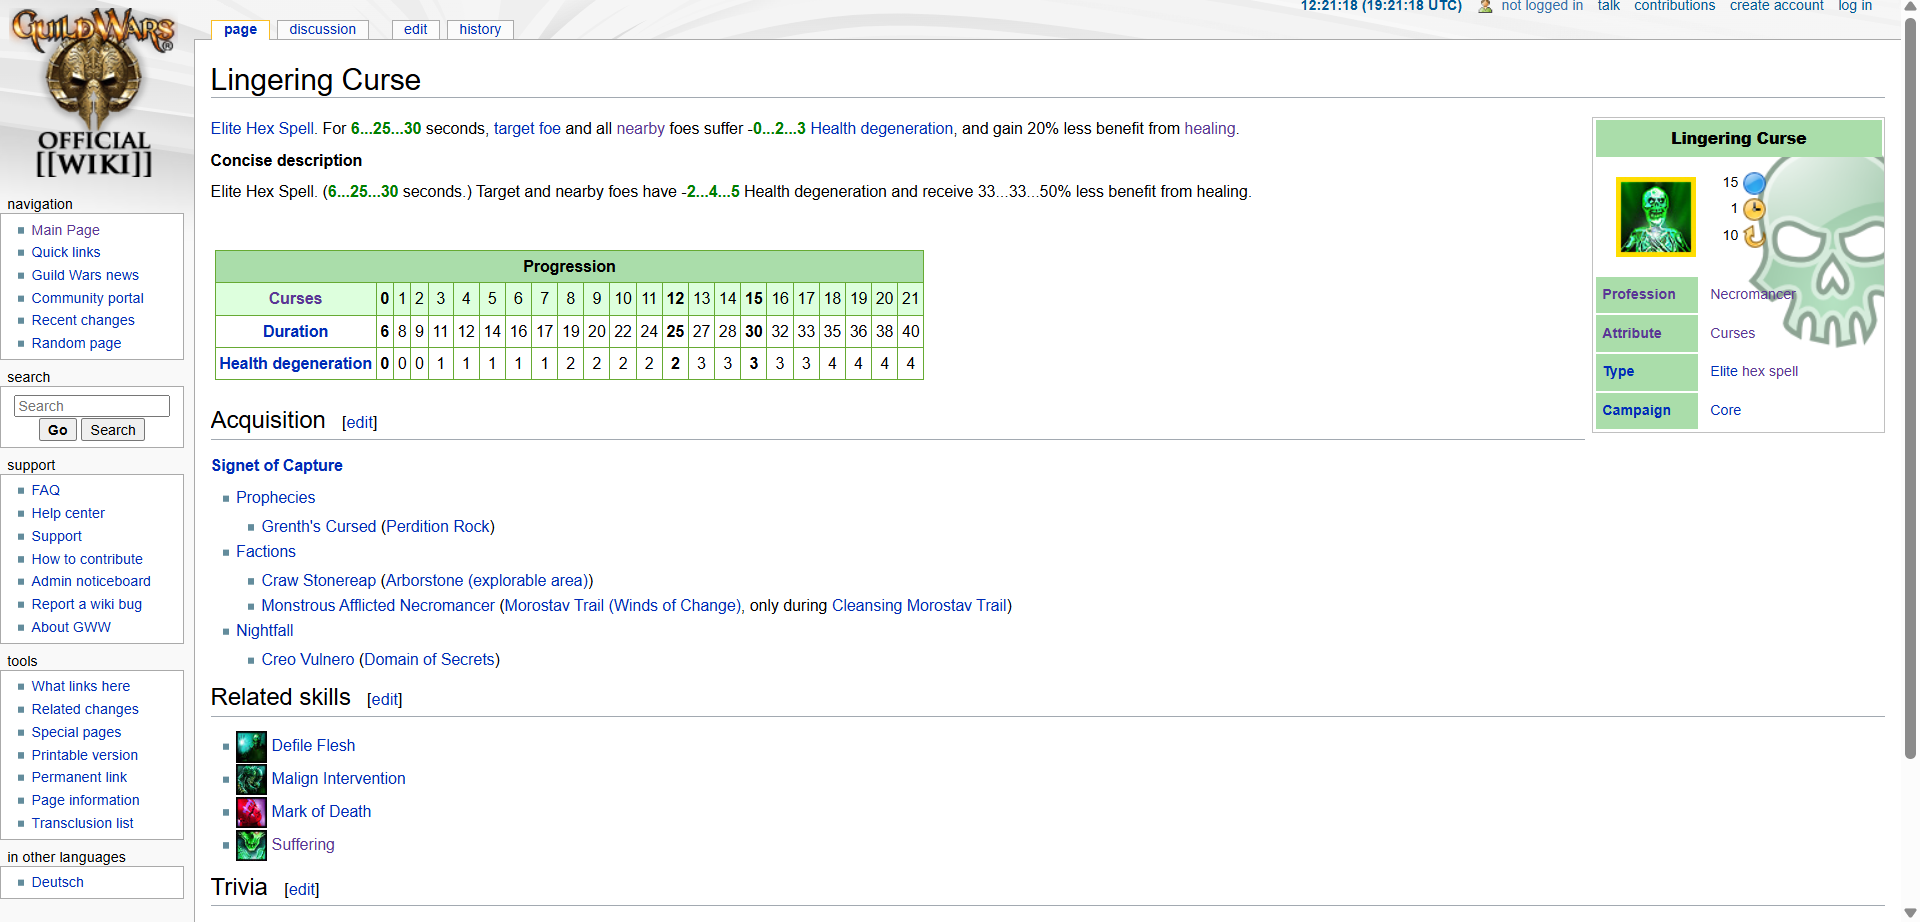1920x922 pixels.
Task: Open Cleansing Morostav Trail link
Action: coord(919,606)
